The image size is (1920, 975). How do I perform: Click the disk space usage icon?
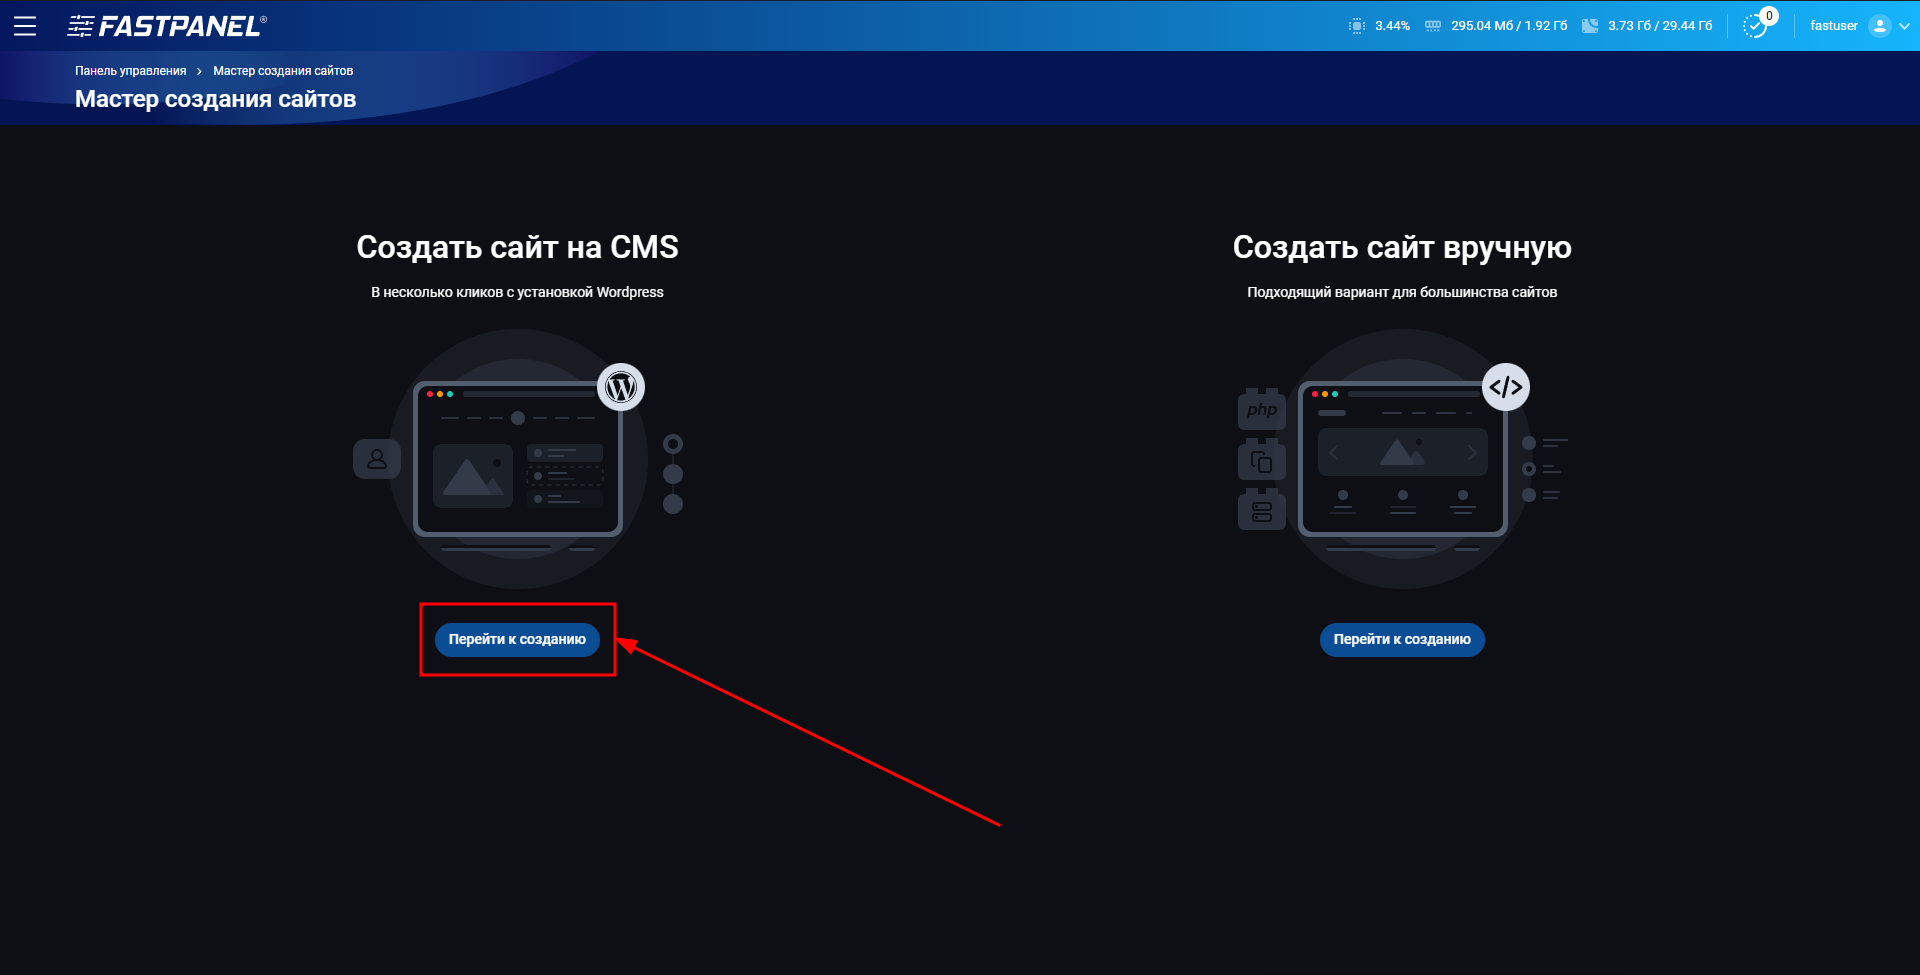[1591, 25]
